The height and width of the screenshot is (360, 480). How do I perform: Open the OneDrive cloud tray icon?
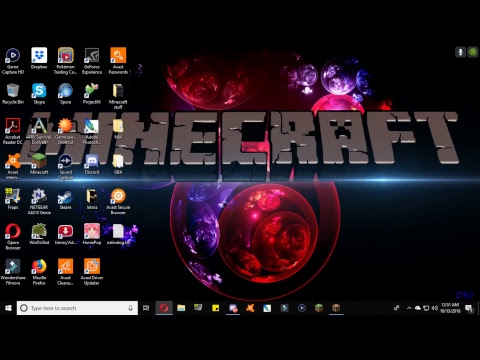418,308
